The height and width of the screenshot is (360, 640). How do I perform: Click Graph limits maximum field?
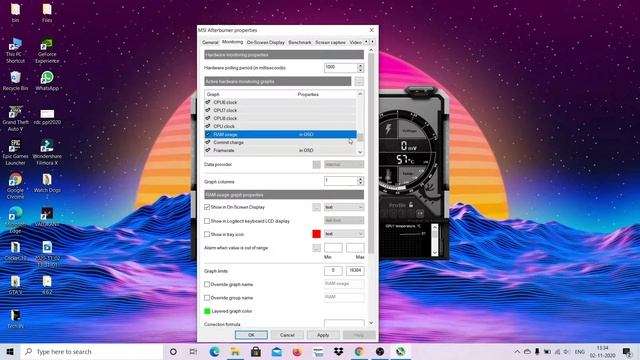(x=355, y=271)
